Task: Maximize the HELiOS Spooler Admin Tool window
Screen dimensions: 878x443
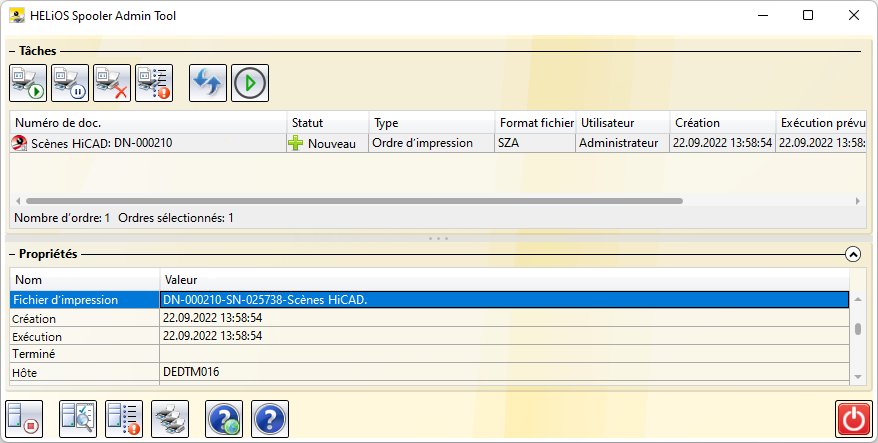Action: pyautogui.click(x=807, y=15)
